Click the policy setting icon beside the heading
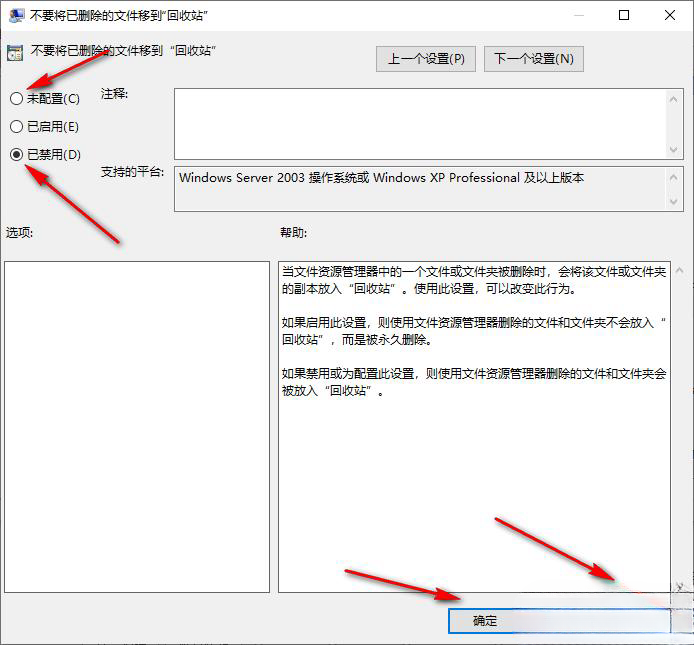 [15, 53]
